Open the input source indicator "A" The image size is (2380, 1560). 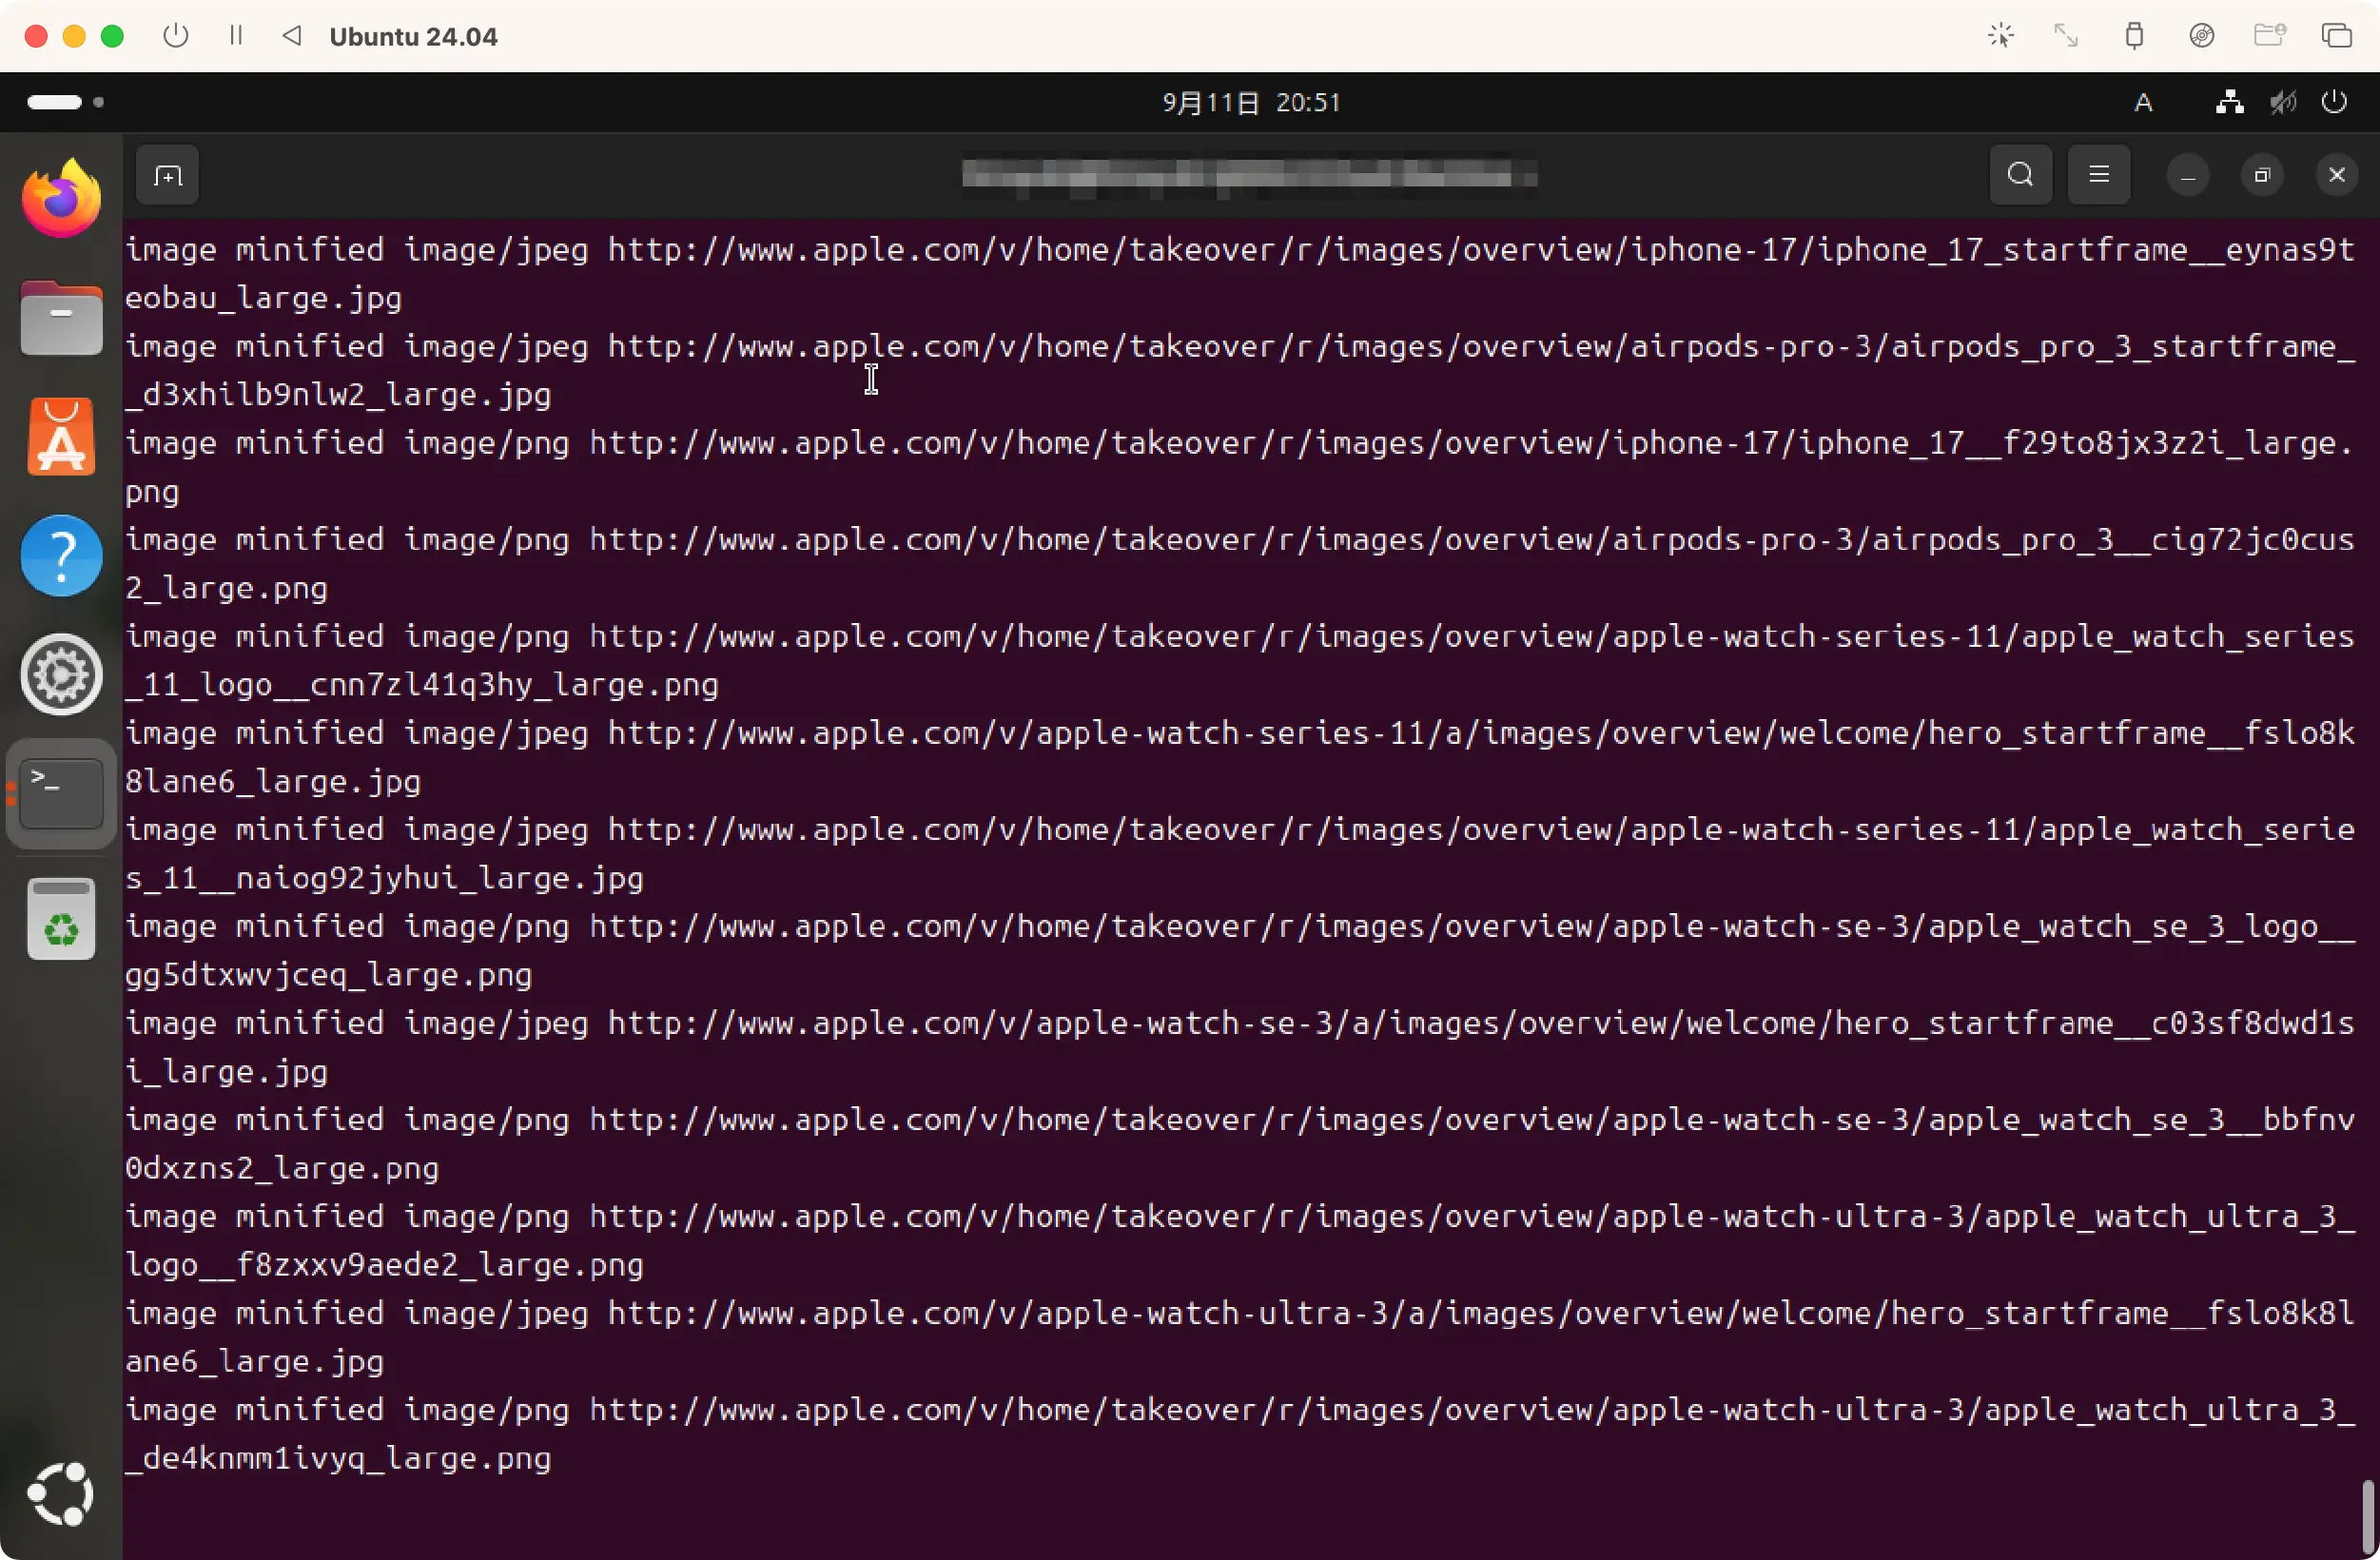(x=2143, y=102)
